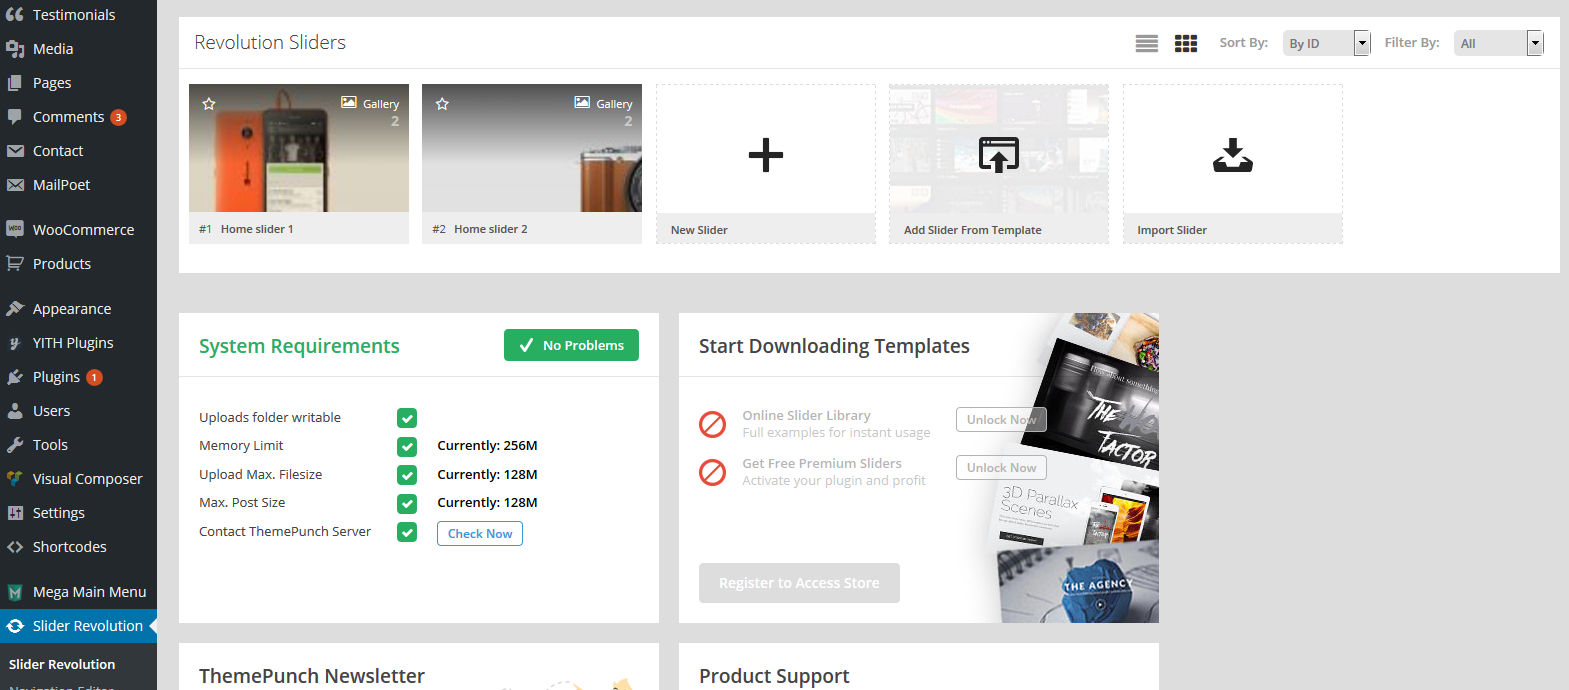Click the Add Slider From Template icon
Screen dimensions: 1569x690
point(999,155)
